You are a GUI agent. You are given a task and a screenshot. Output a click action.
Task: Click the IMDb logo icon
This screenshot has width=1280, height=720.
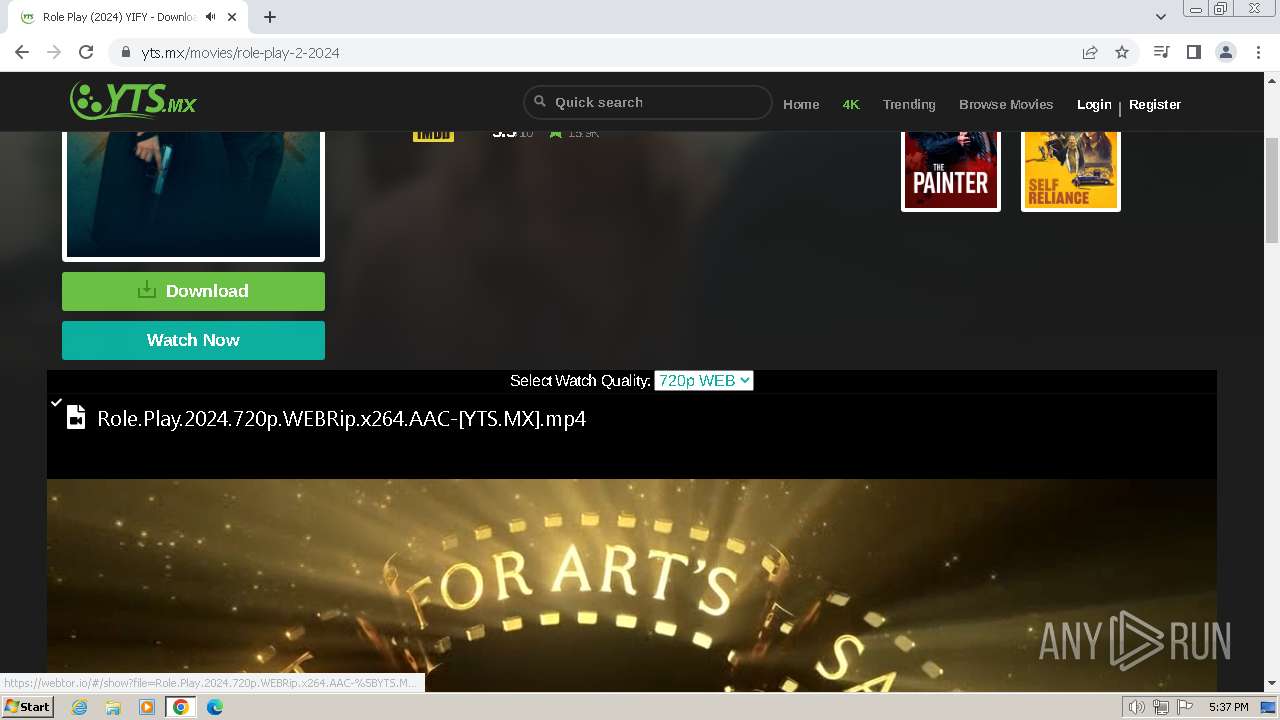(x=433, y=135)
